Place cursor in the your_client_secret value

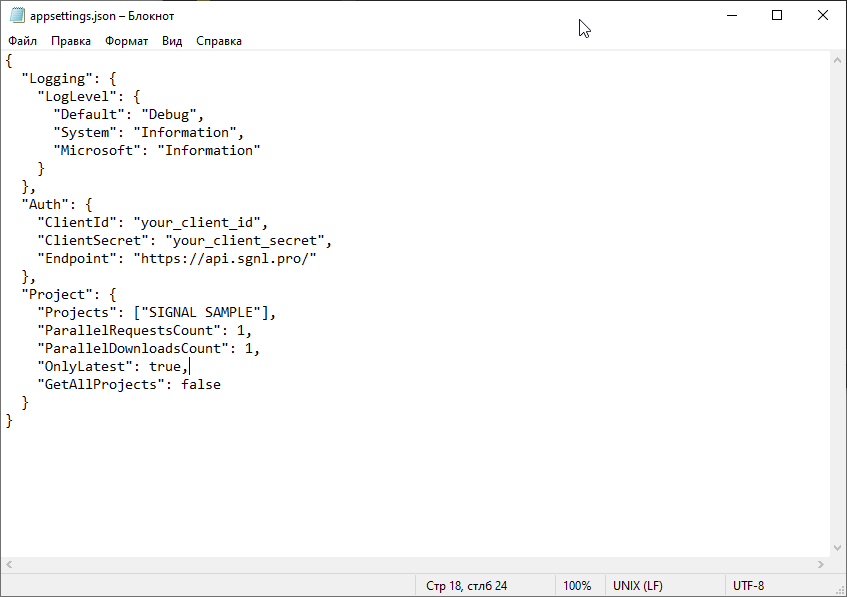tap(247, 240)
